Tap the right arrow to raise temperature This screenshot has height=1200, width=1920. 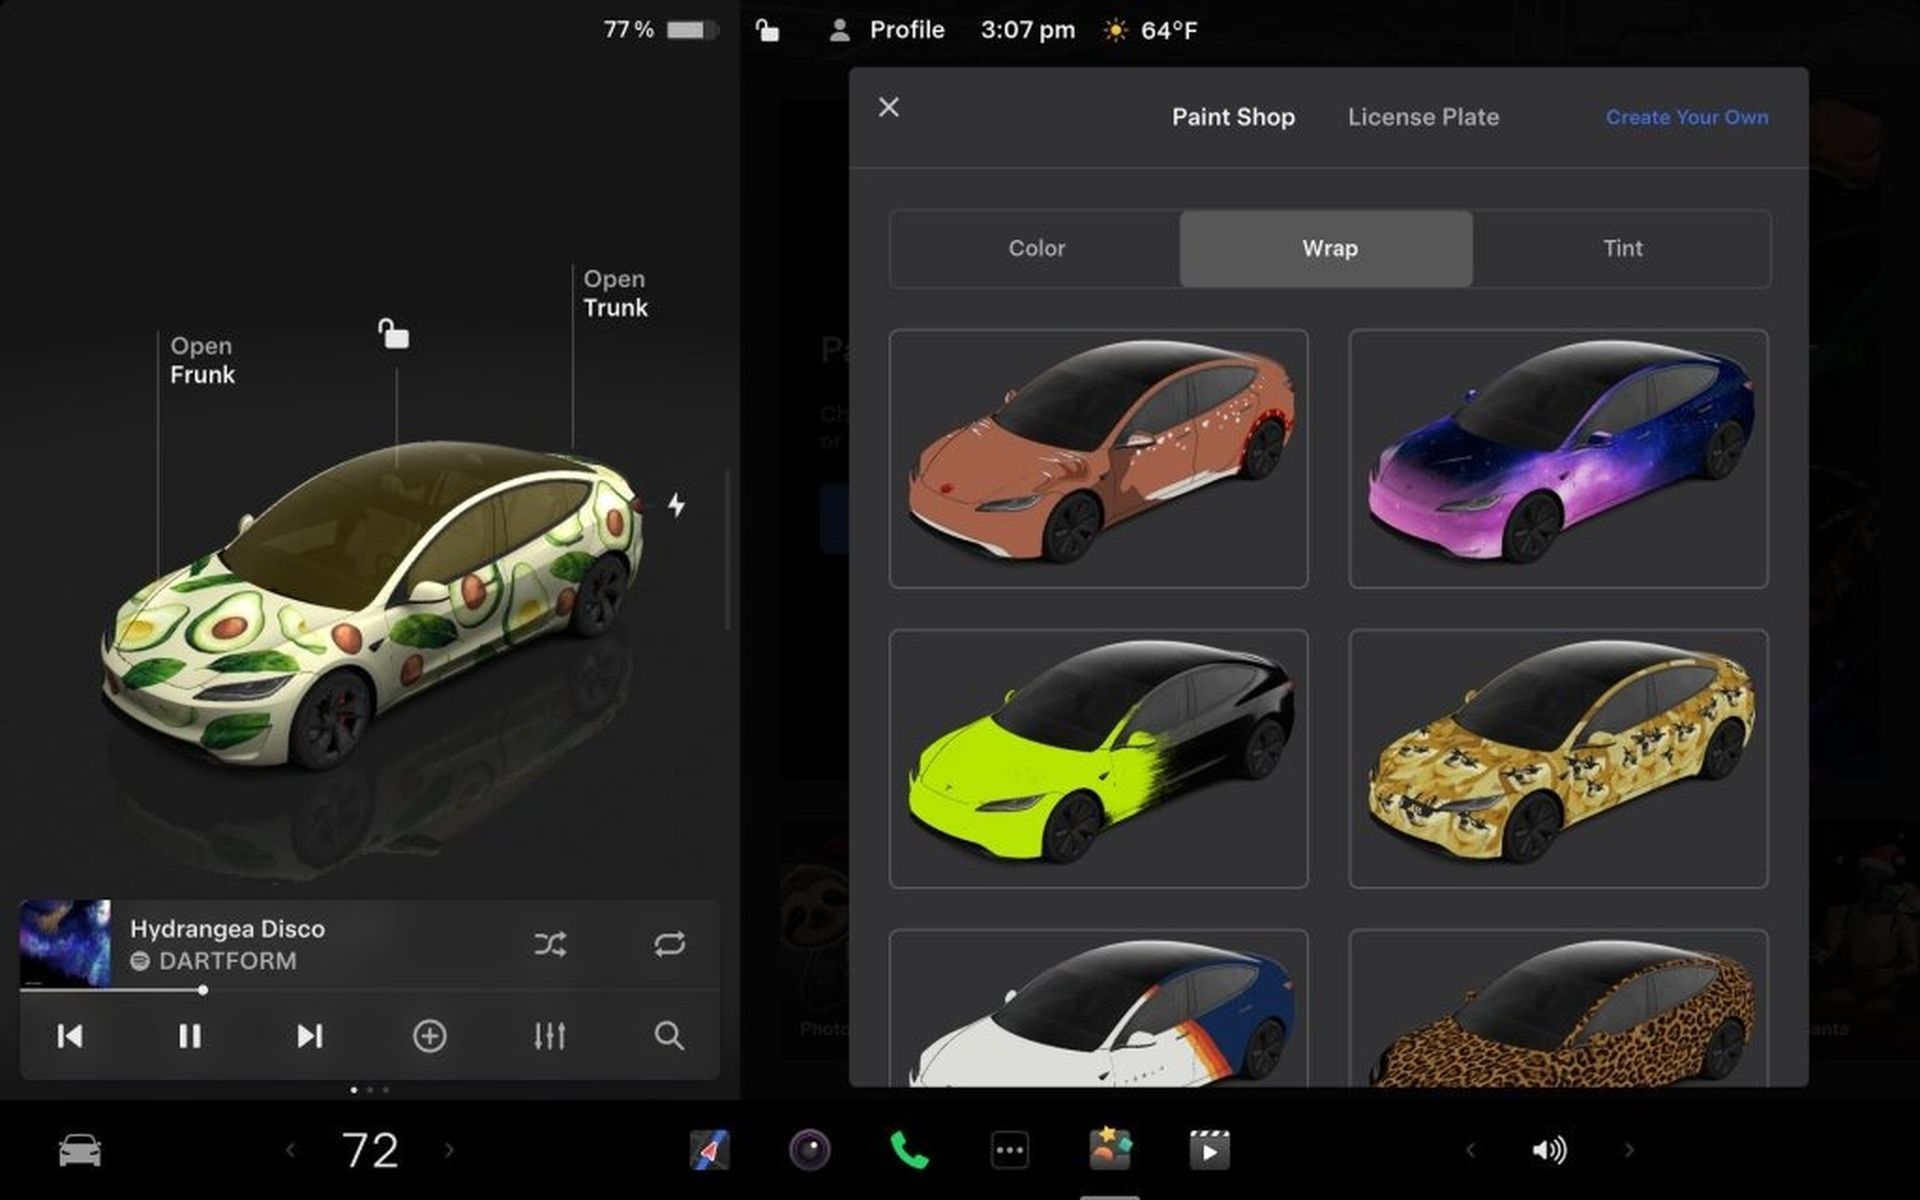[x=447, y=1150]
